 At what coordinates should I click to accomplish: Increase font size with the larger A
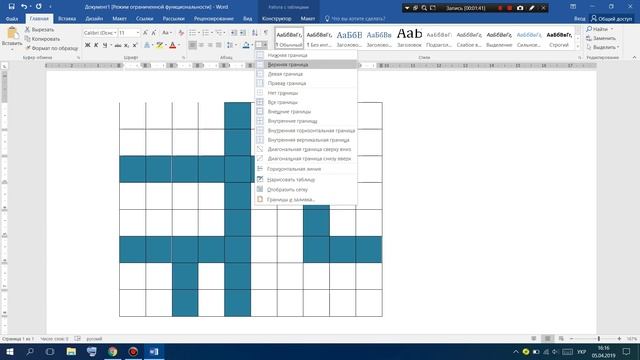coord(145,33)
